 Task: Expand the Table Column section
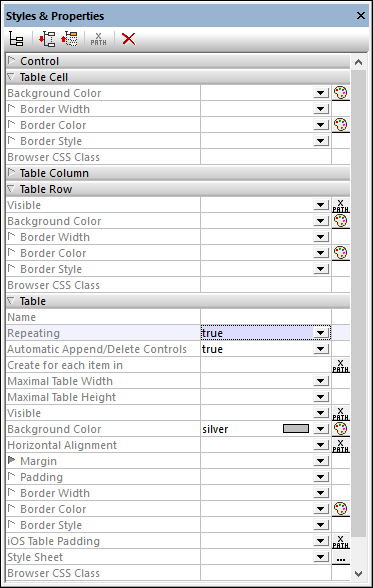(12, 172)
